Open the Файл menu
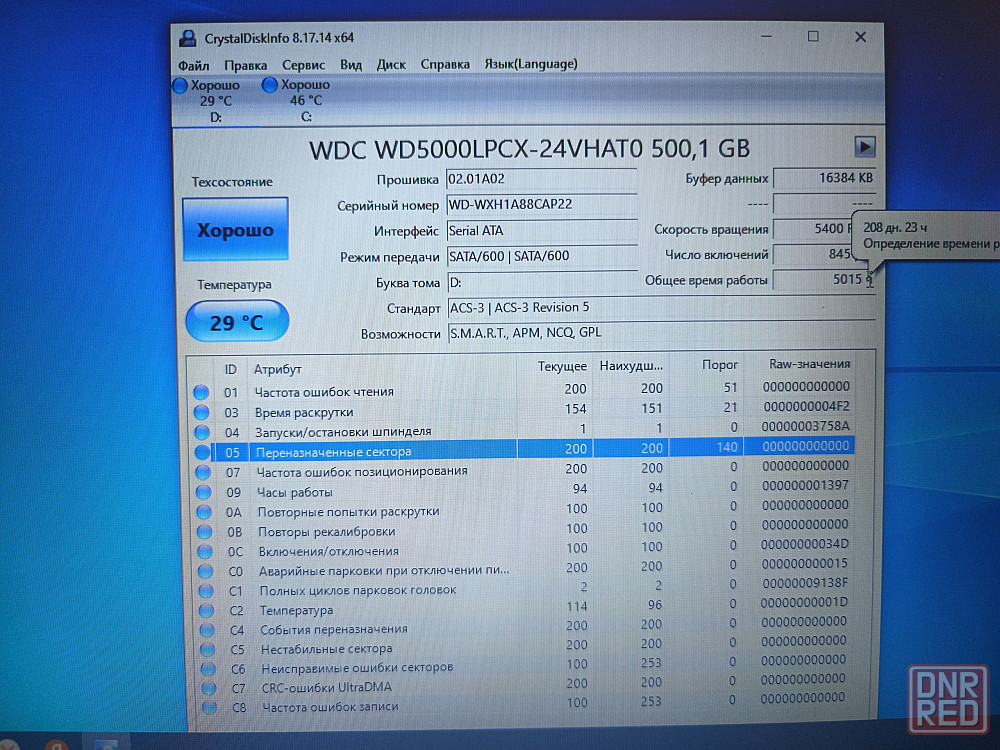Screen dimensions: 1000x750 (193, 64)
